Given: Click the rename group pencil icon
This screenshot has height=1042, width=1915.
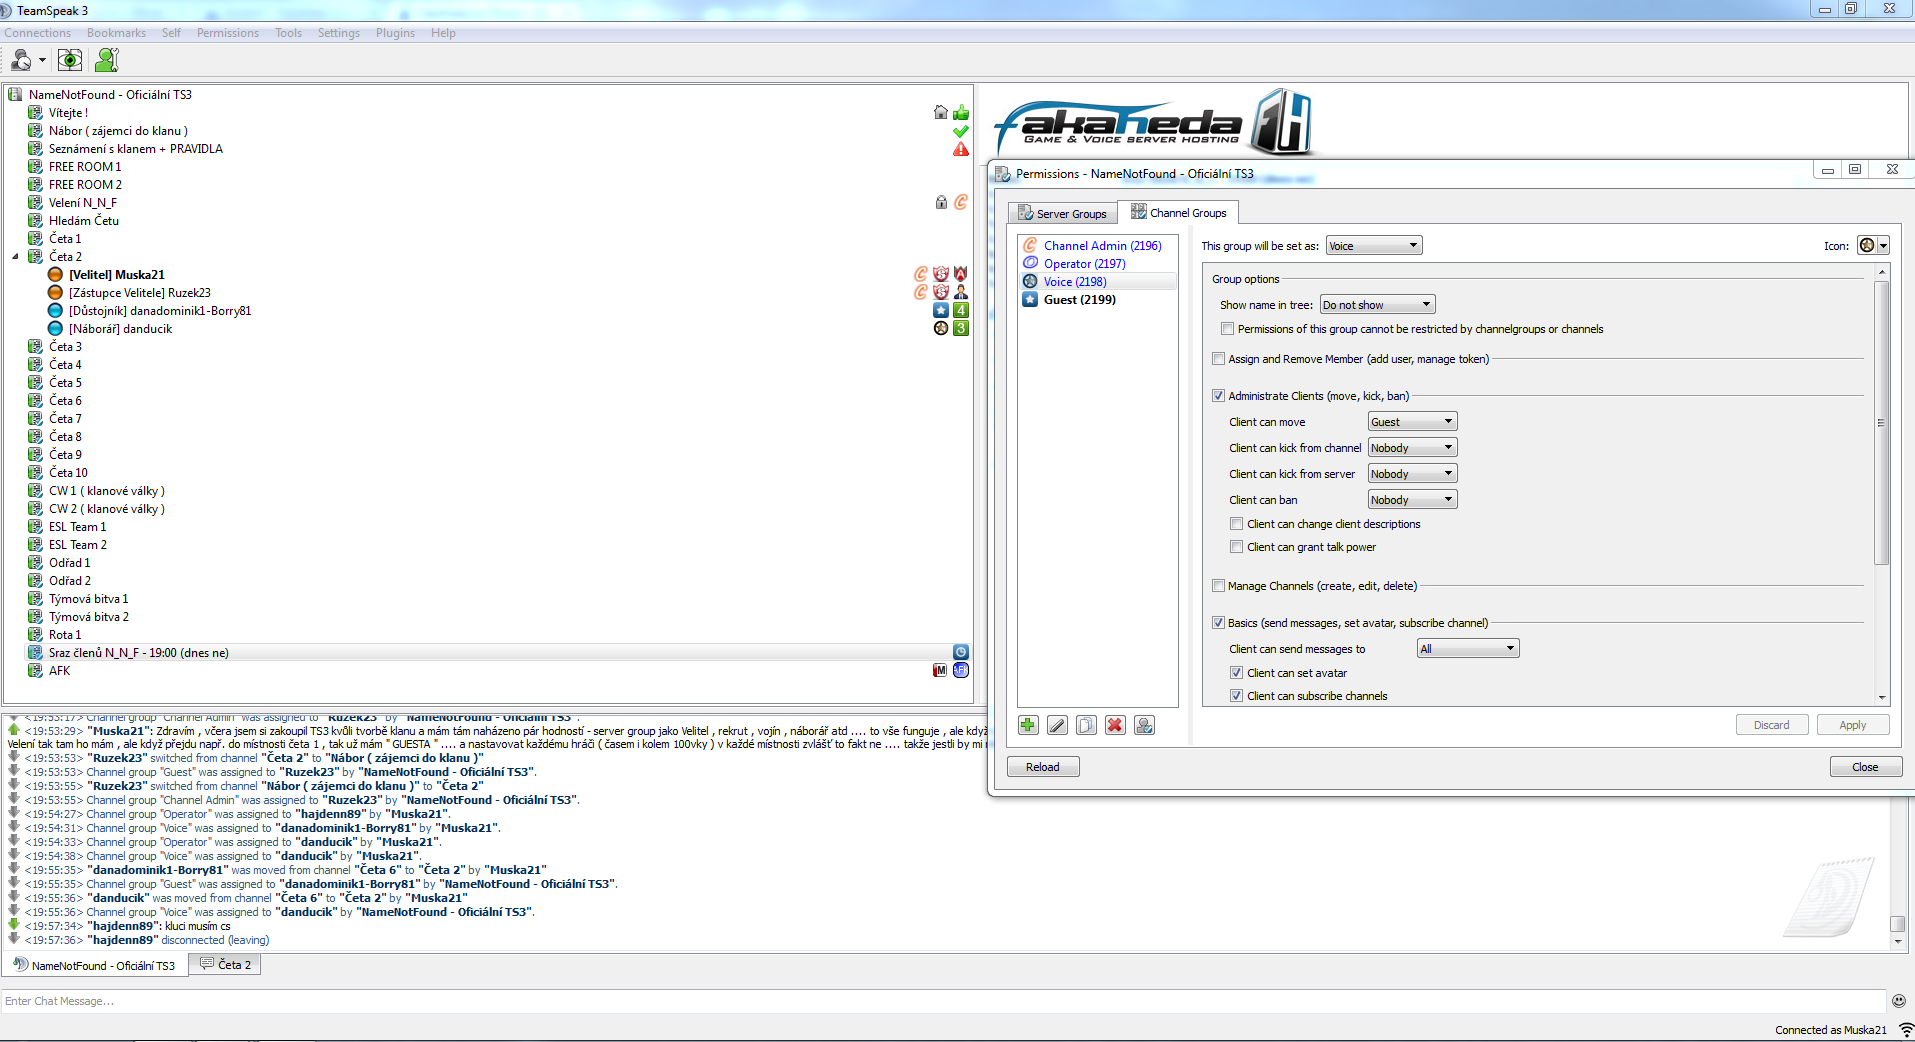Looking at the screenshot, I should 1057,725.
